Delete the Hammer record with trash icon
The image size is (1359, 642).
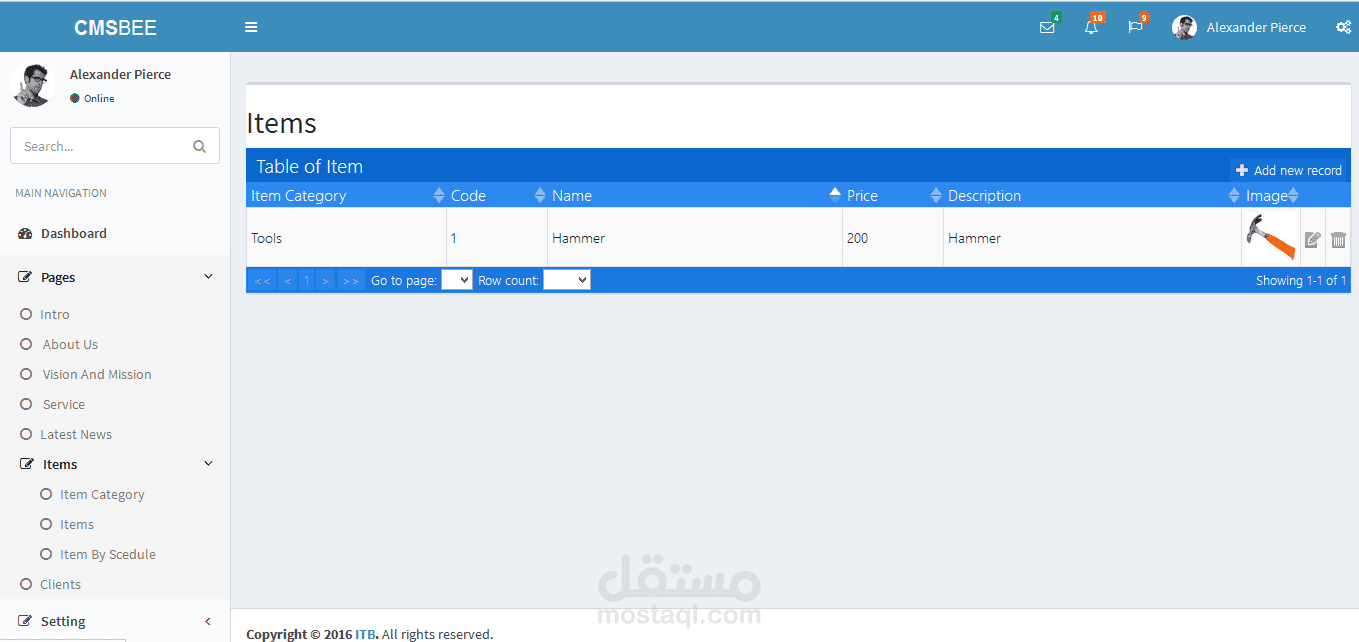tap(1338, 238)
